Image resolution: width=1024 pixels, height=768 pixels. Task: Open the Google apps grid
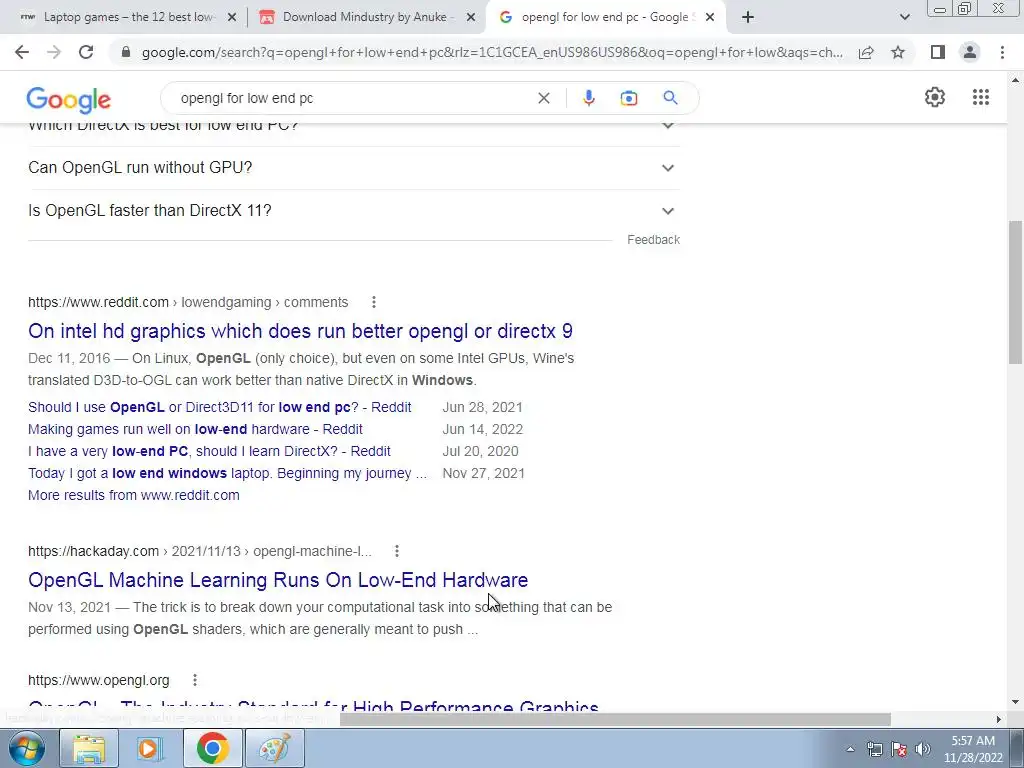(x=980, y=97)
